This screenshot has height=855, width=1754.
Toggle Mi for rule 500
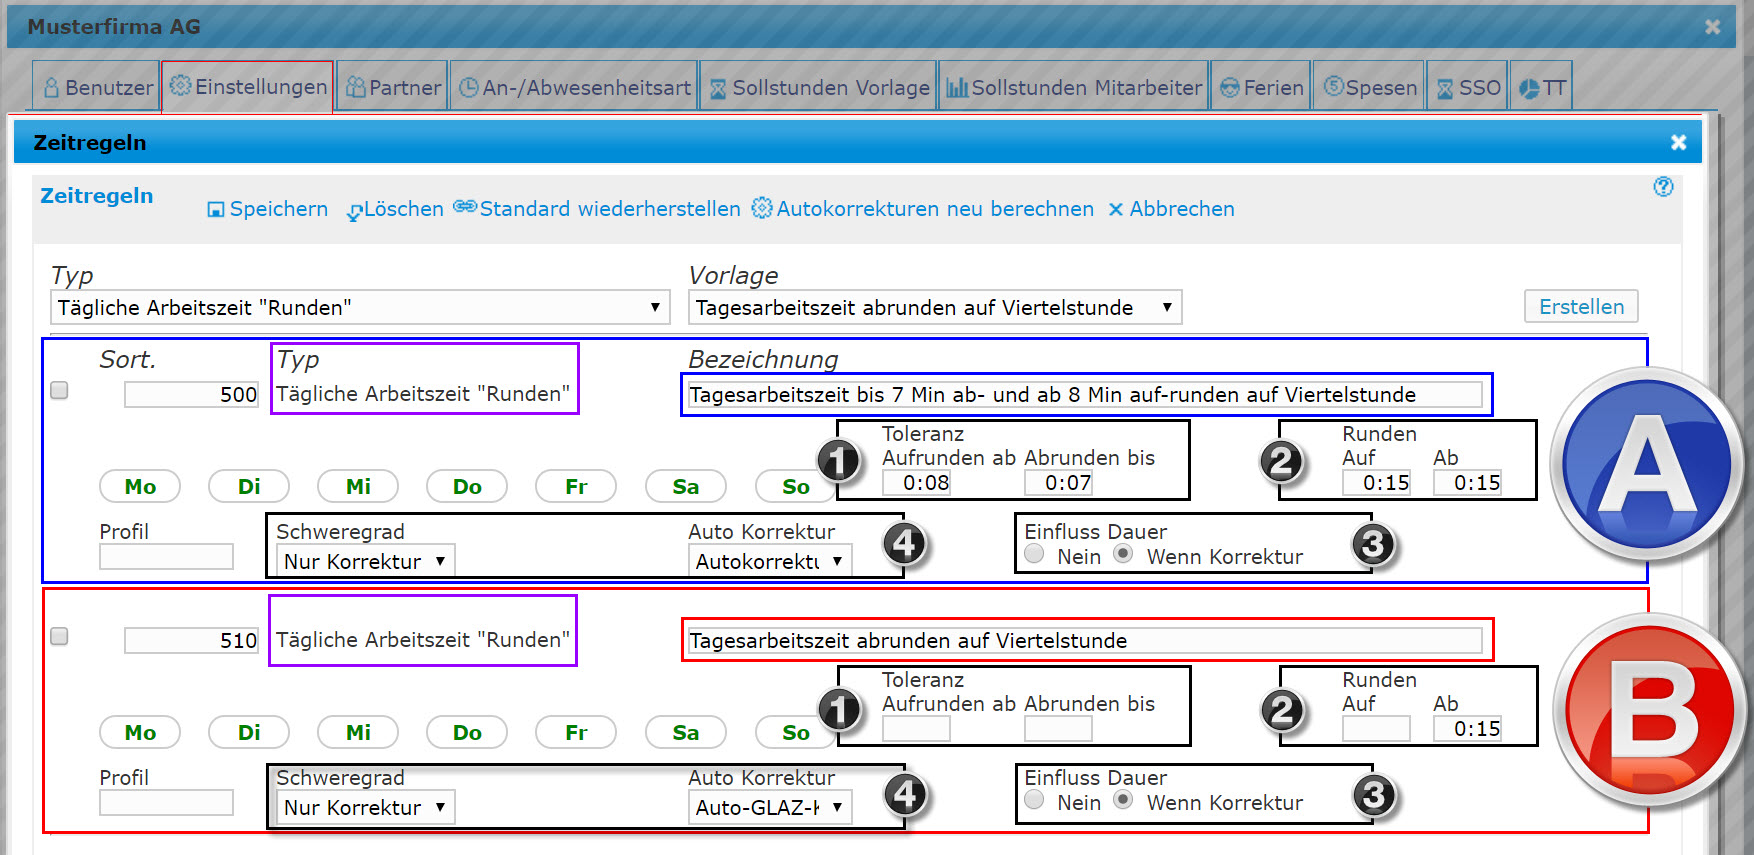pyautogui.click(x=358, y=486)
